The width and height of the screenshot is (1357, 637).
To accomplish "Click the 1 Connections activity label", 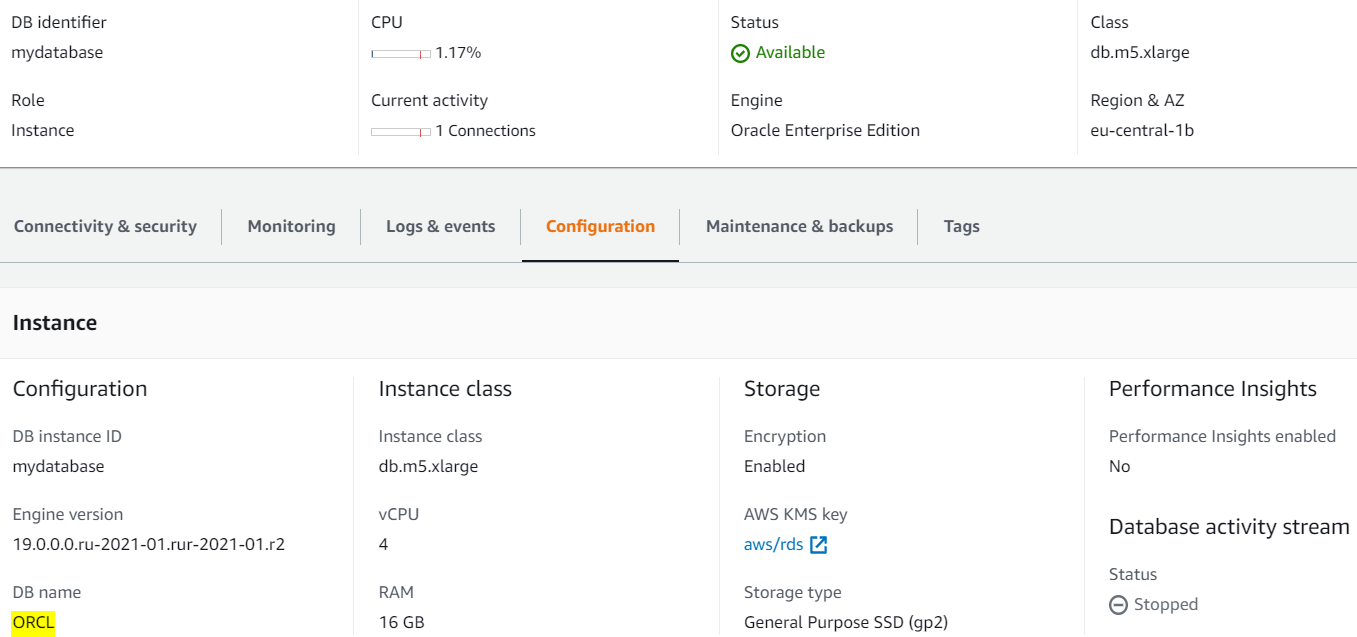I will [x=485, y=130].
